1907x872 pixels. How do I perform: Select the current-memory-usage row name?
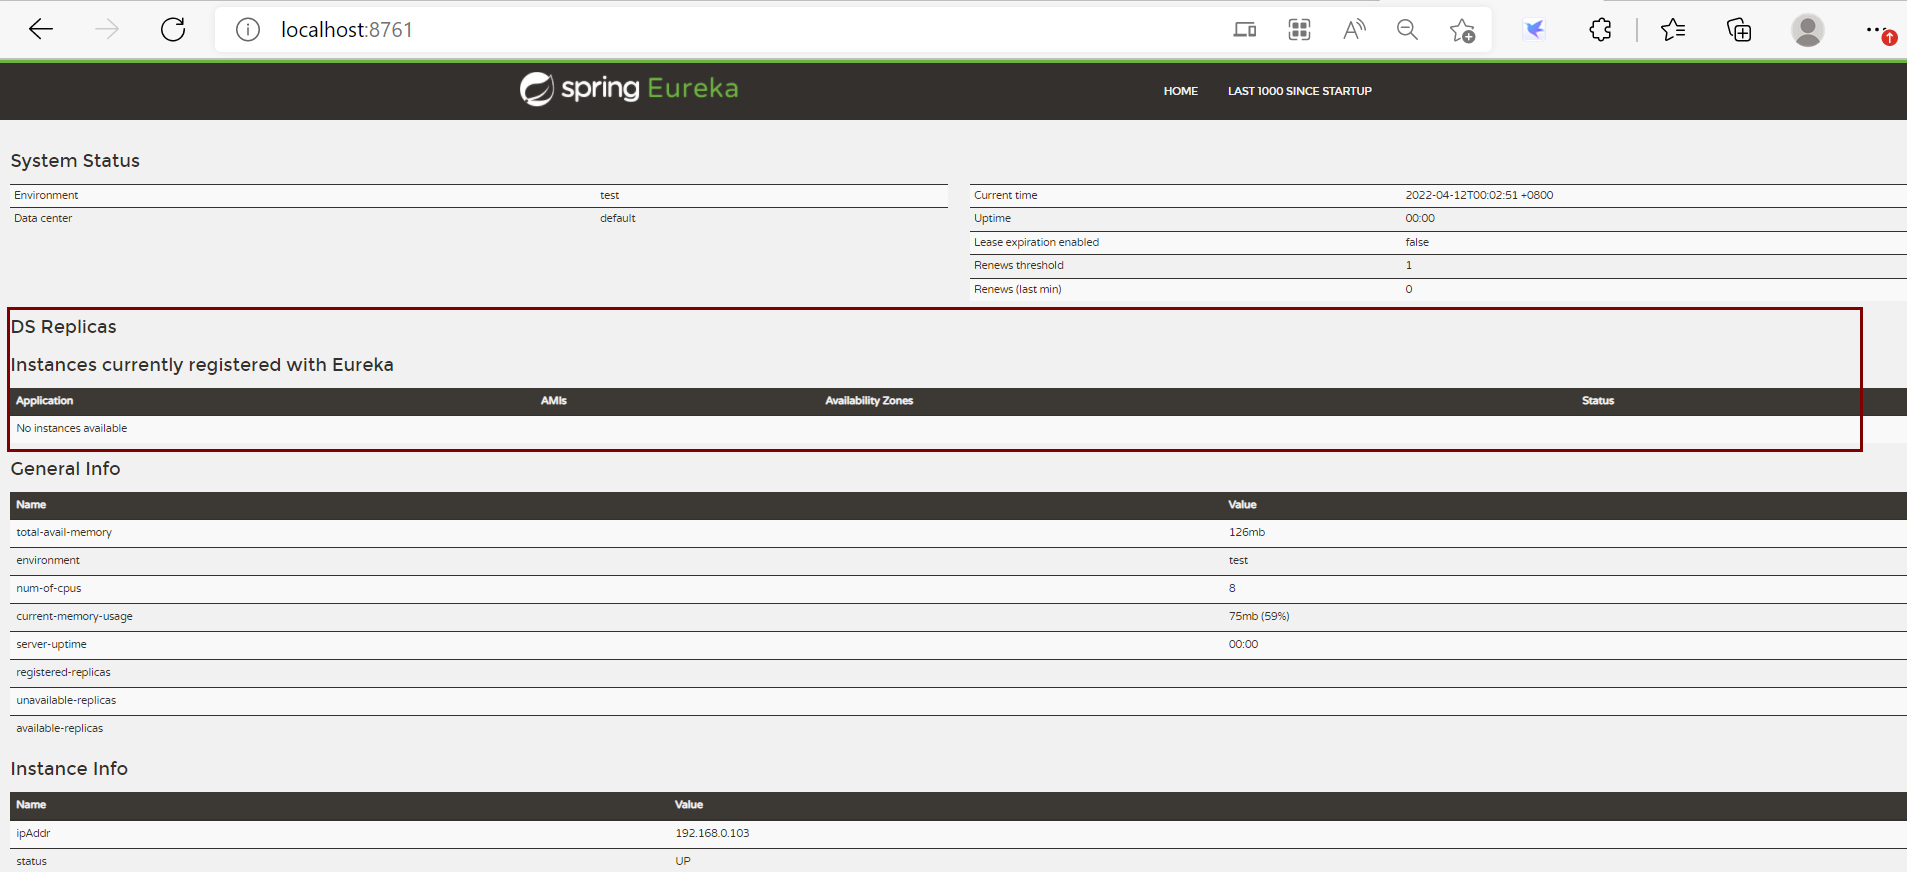point(74,616)
